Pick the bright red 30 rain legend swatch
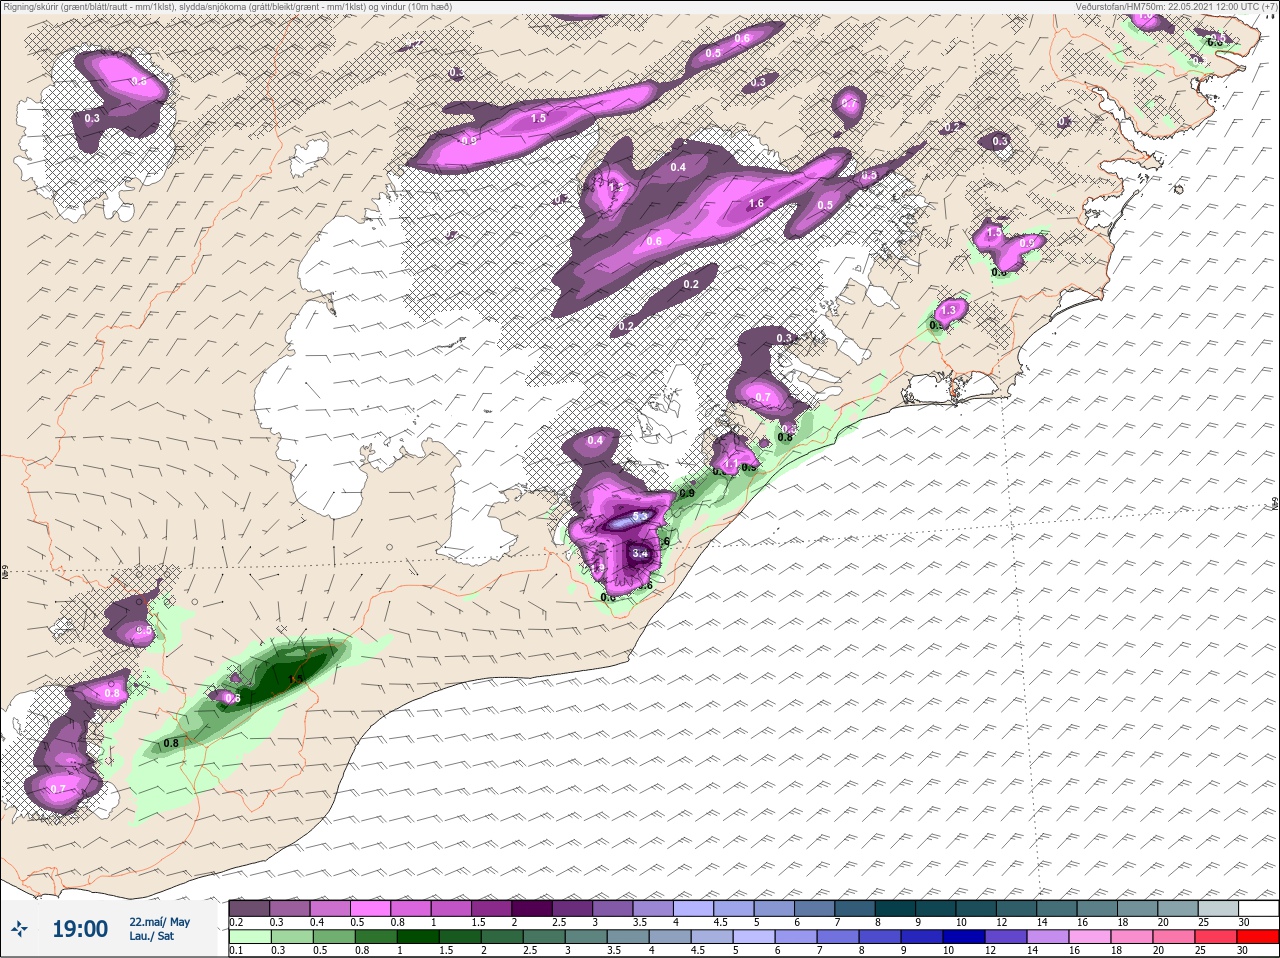 pos(1259,937)
